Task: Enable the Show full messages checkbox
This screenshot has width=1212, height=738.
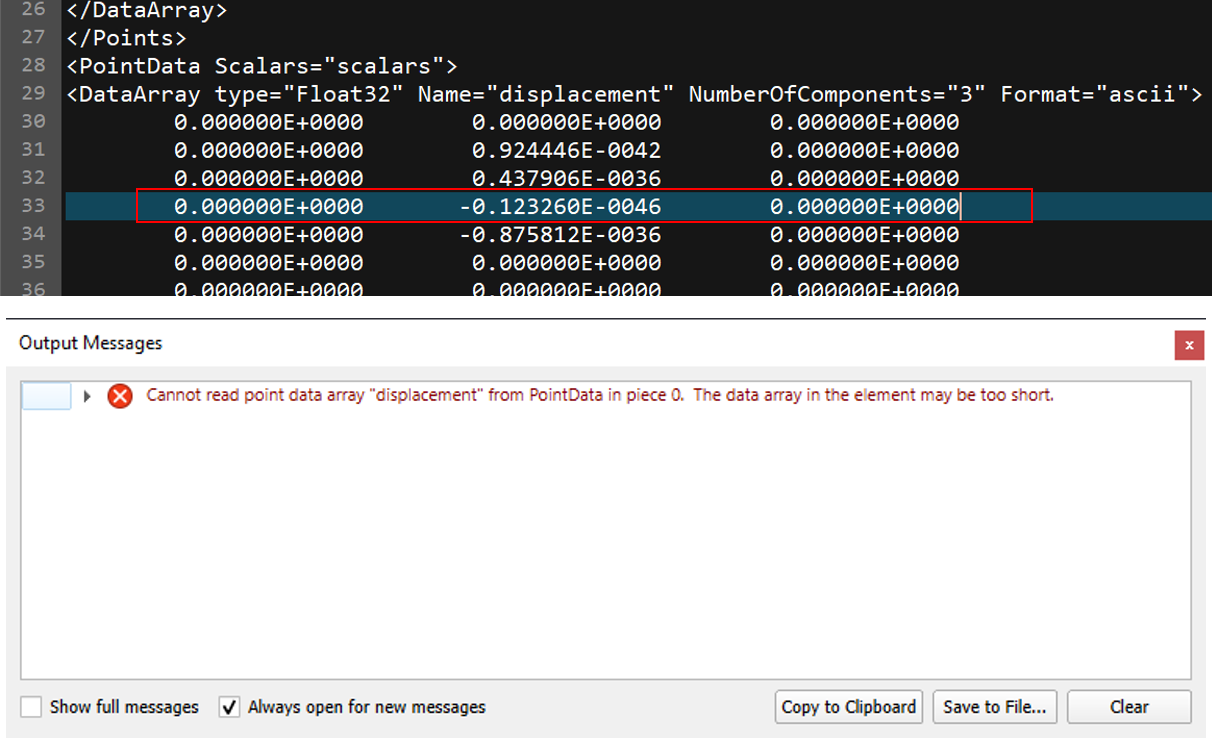Action: pos(32,707)
